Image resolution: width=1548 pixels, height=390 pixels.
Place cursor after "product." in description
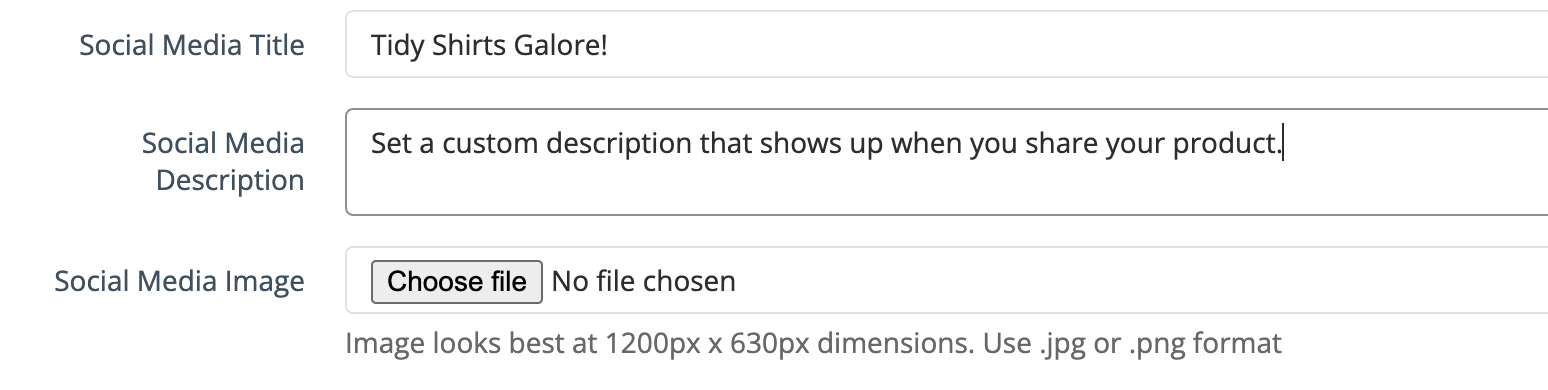click(x=1282, y=144)
